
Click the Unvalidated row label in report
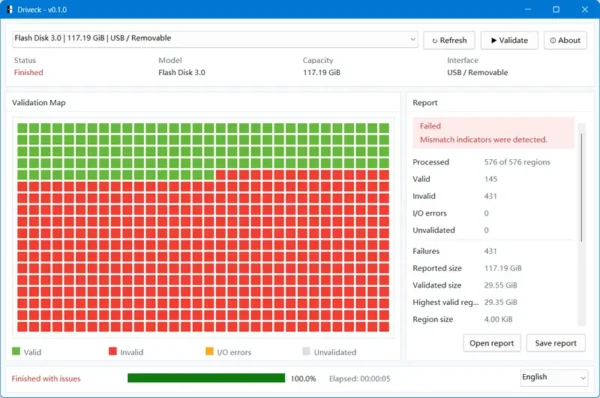434,230
